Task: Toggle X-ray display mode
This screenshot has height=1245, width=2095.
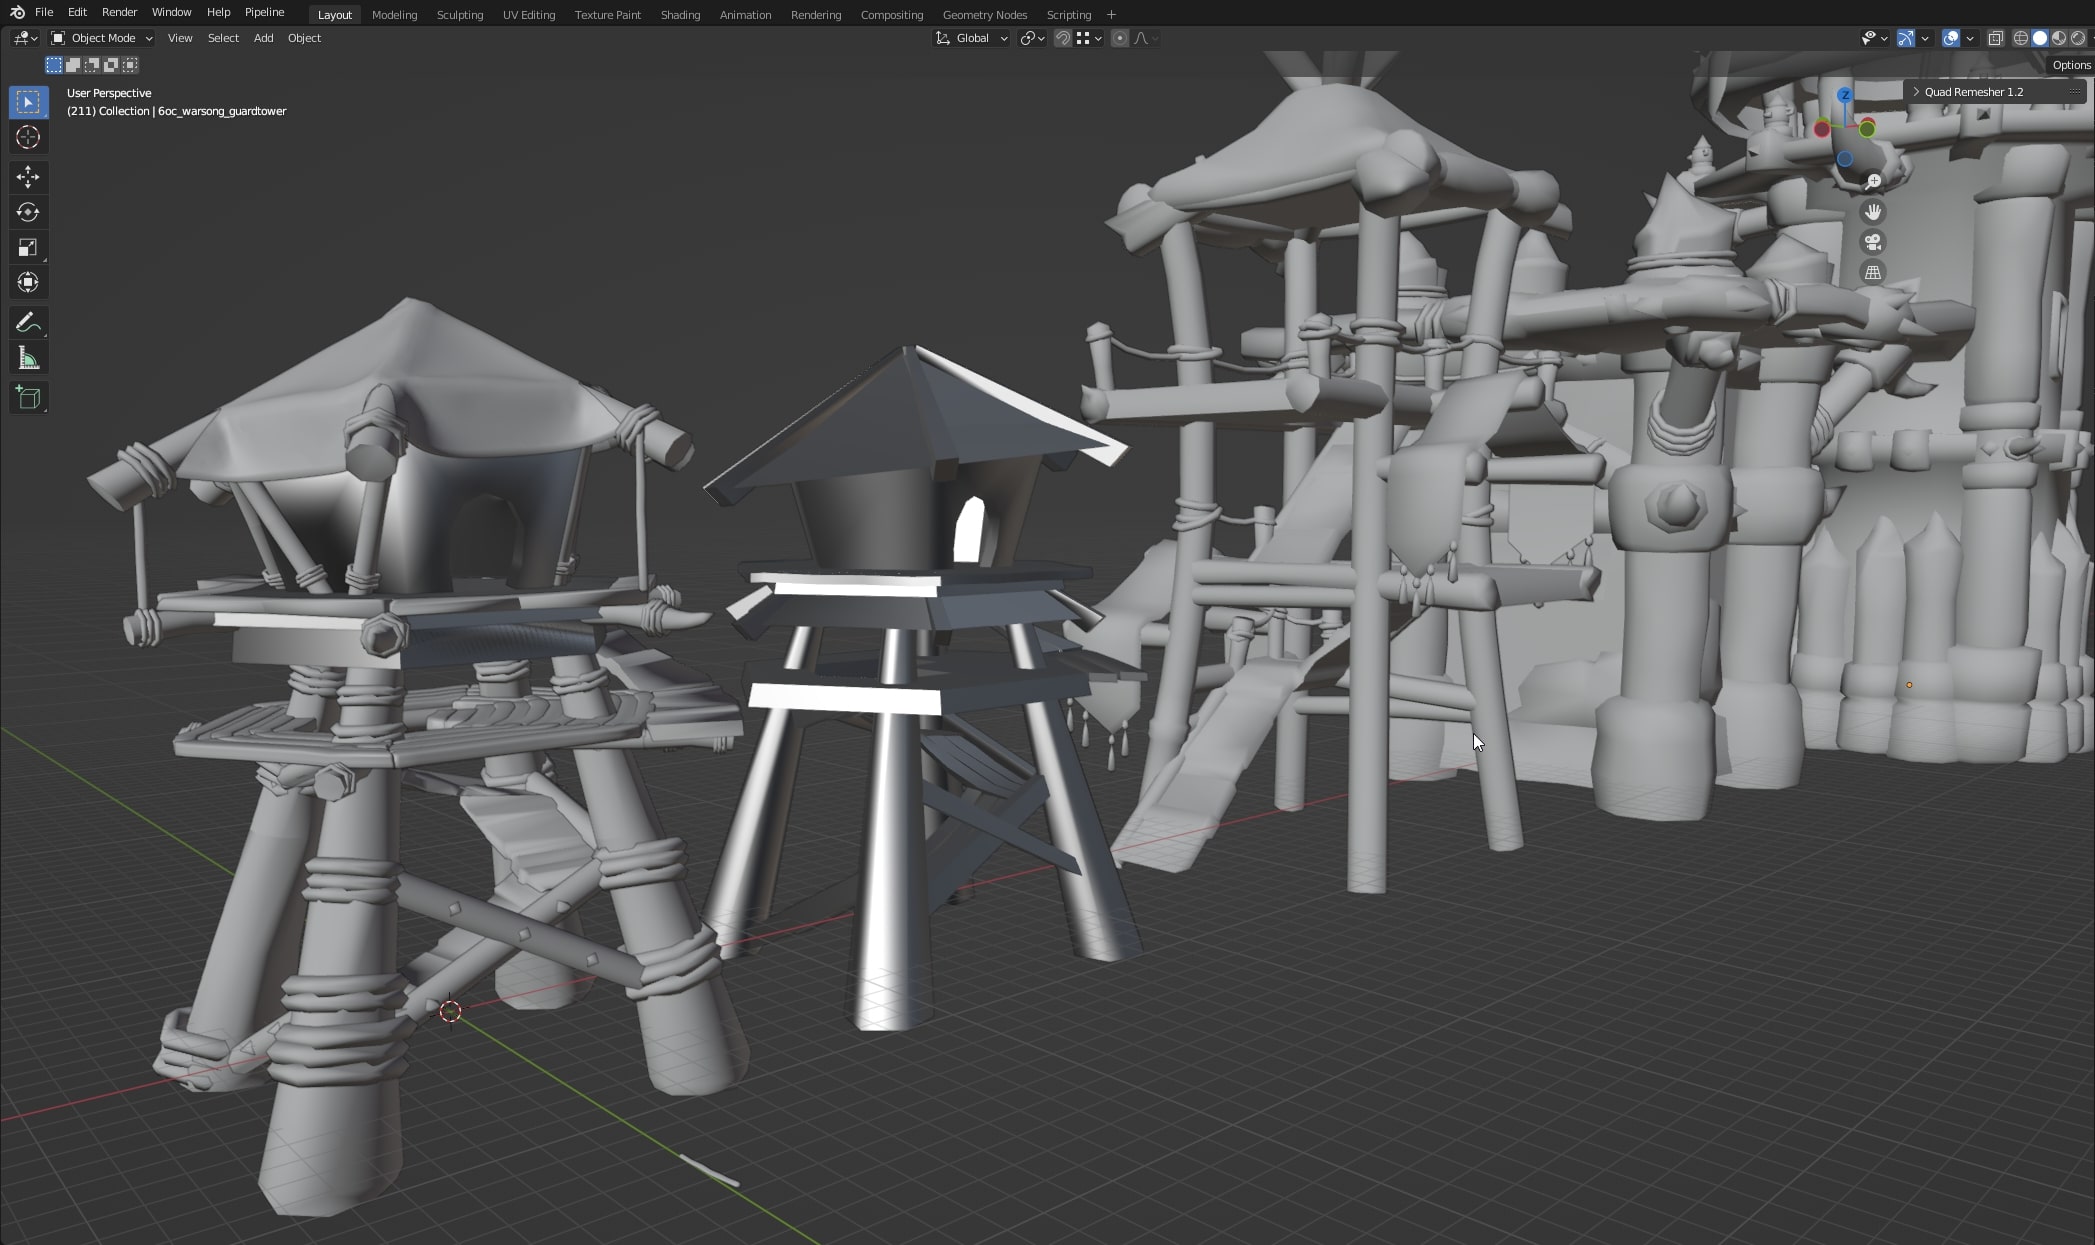Action: [1995, 38]
